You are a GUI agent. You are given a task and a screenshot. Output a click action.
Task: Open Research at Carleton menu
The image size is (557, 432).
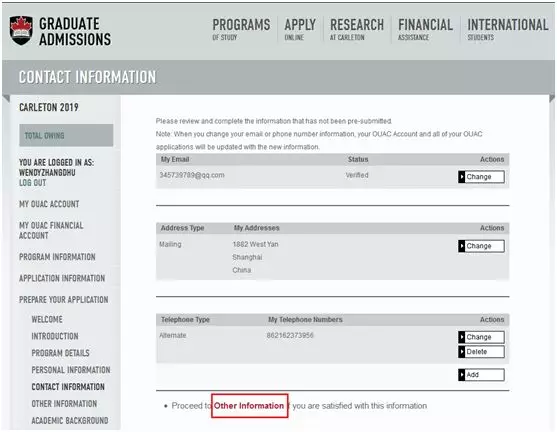(357, 29)
